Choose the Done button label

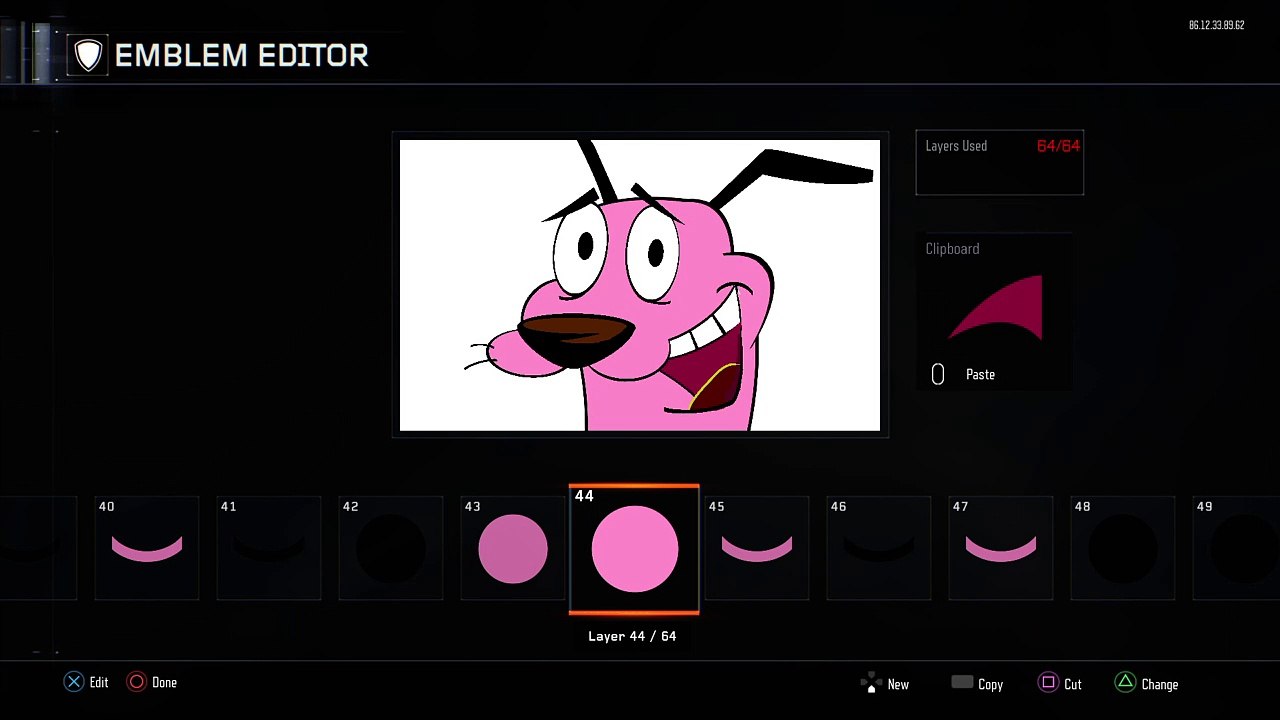click(x=164, y=683)
